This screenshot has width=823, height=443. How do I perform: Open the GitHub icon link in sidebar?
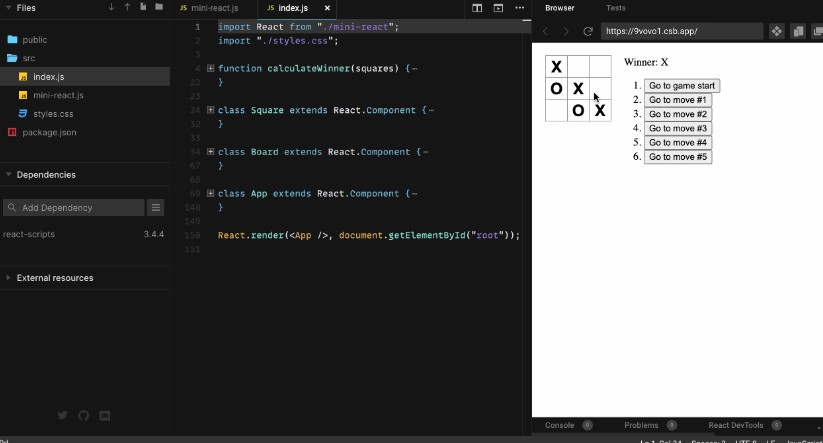coord(84,415)
